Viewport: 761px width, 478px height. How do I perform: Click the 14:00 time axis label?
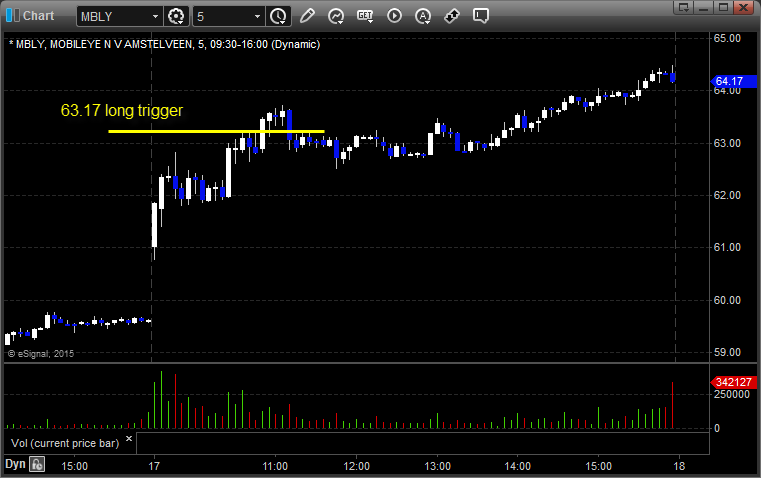pos(517,466)
